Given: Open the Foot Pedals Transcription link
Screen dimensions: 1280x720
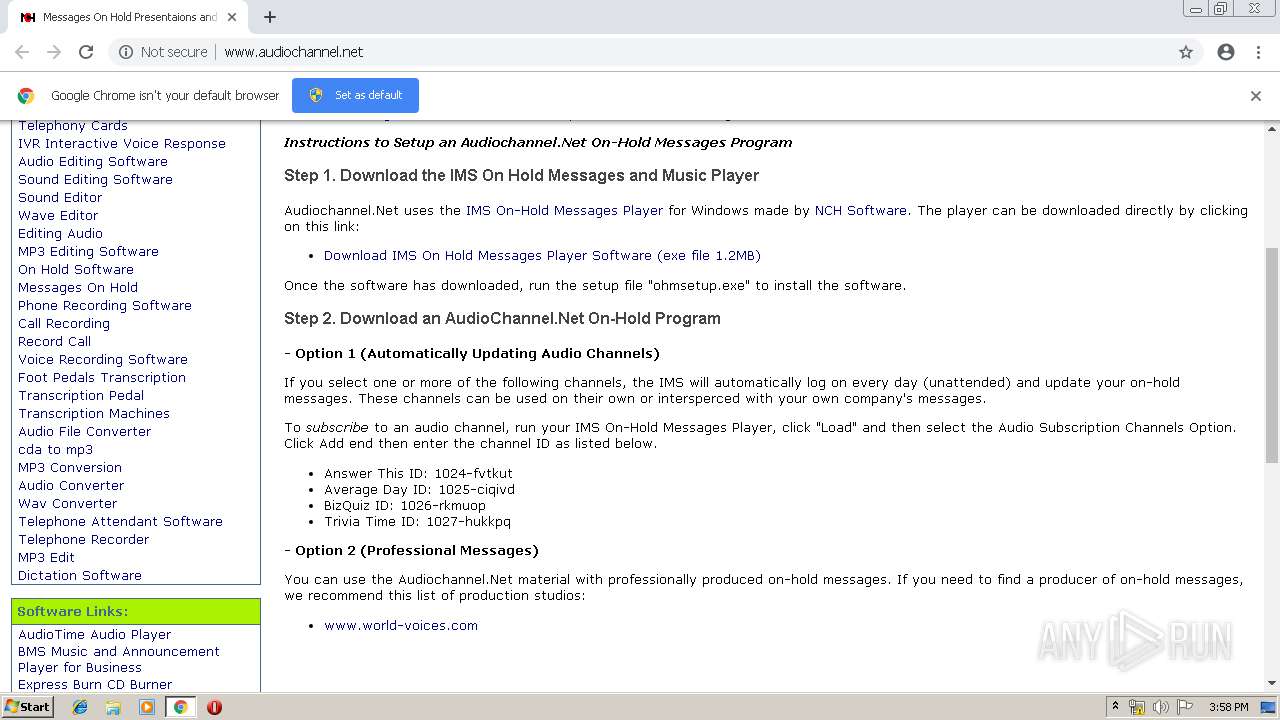Looking at the screenshot, I should pos(102,377).
